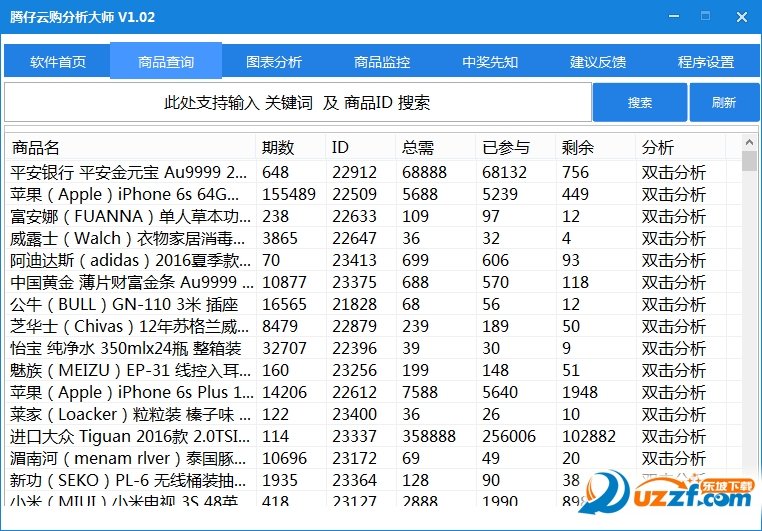The width and height of the screenshot is (762, 531).
Task: Select the 湄南河 menam product row
Action: point(374,458)
